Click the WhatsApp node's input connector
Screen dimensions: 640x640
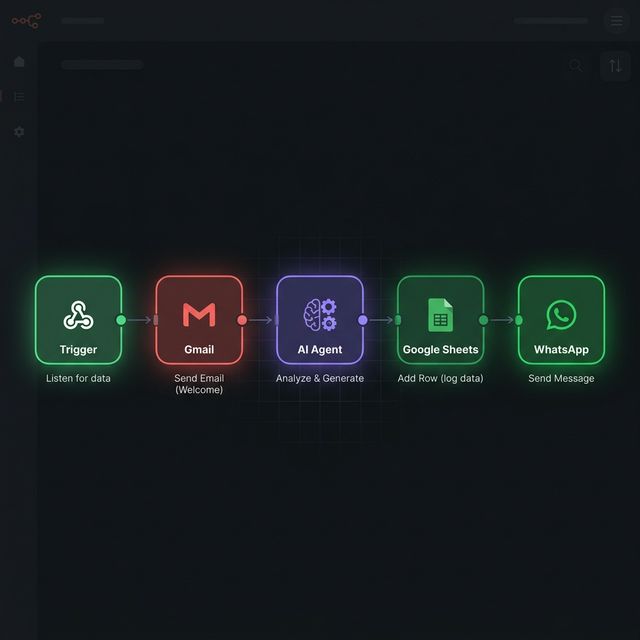(x=518, y=320)
